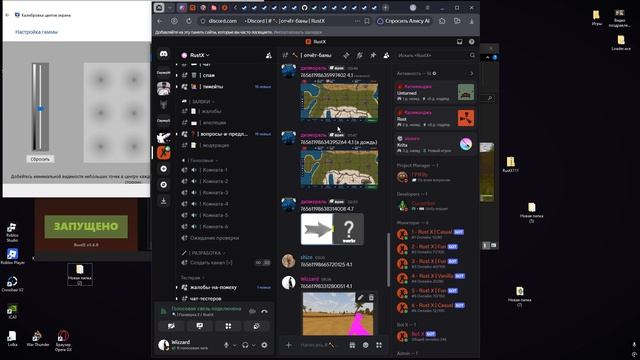Viewport: 640px width, 360px height.
Task: Click the browser reload button
Action: (x=189, y=21)
